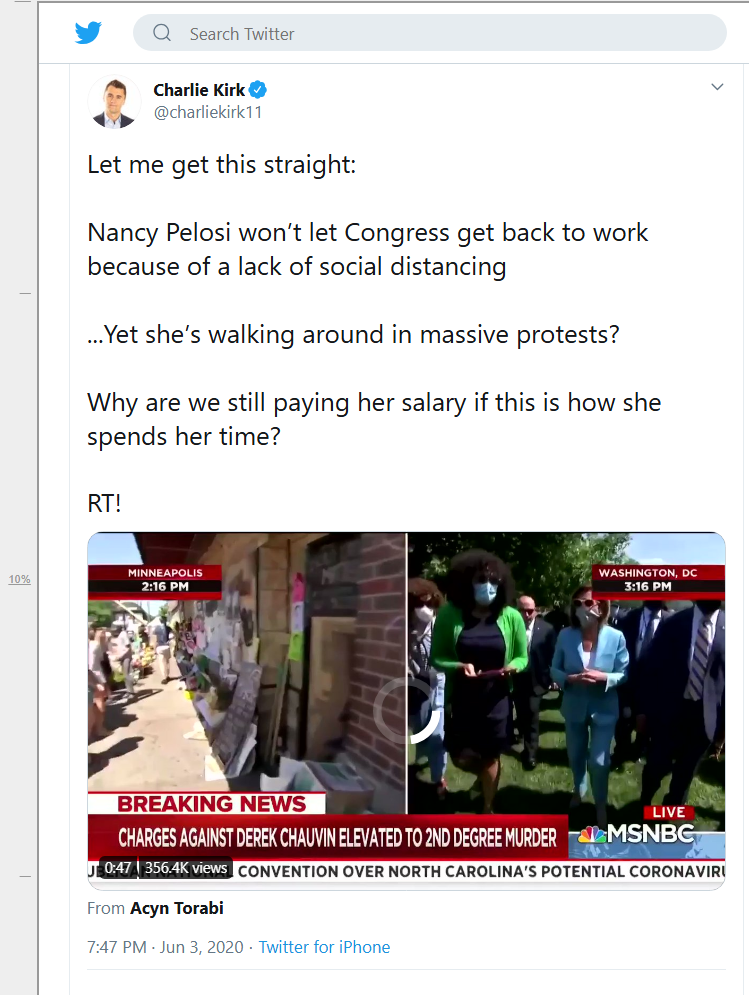Screen dimensions: 749x995
Task: Click the video loading spinner
Action: [x=406, y=711]
